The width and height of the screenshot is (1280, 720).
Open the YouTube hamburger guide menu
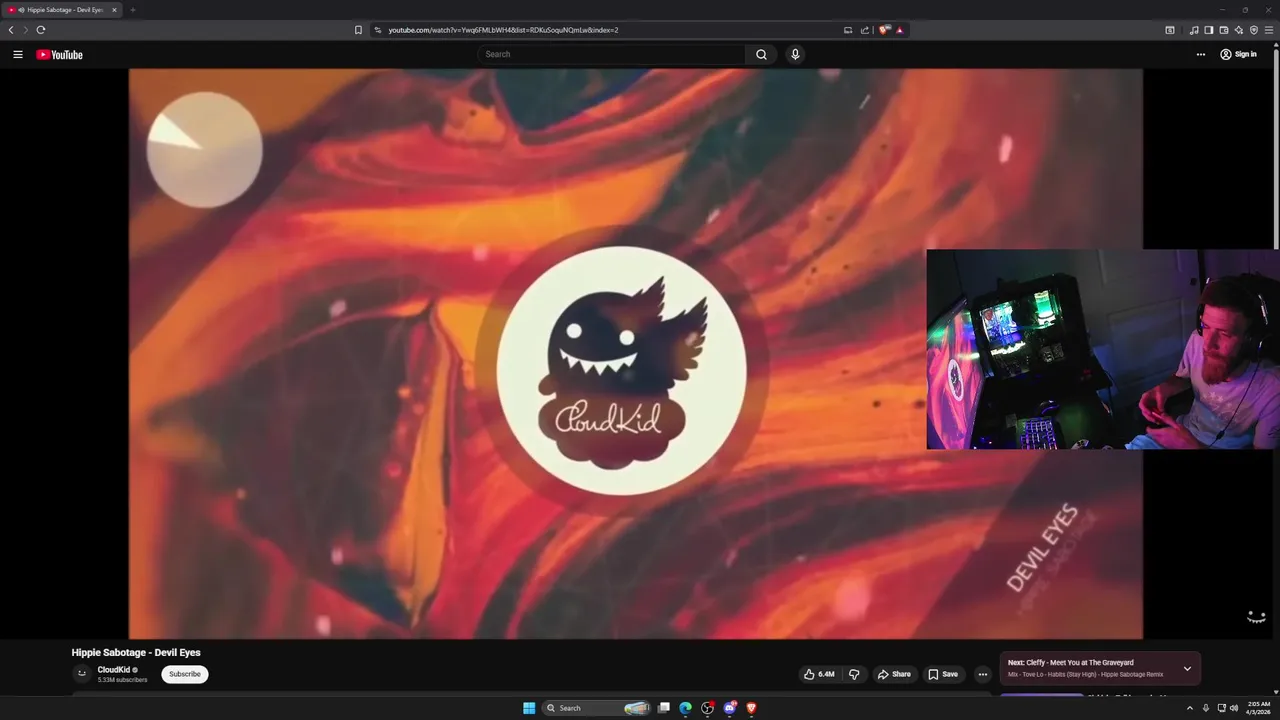tap(17, 55)
